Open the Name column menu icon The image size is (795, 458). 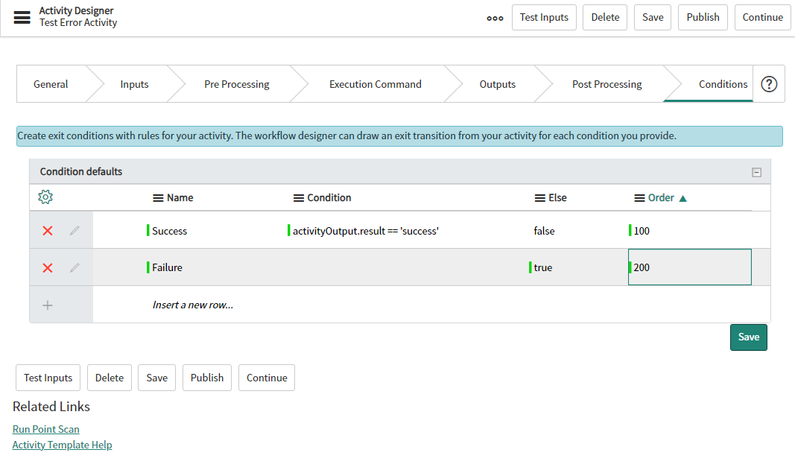point(158,198)
